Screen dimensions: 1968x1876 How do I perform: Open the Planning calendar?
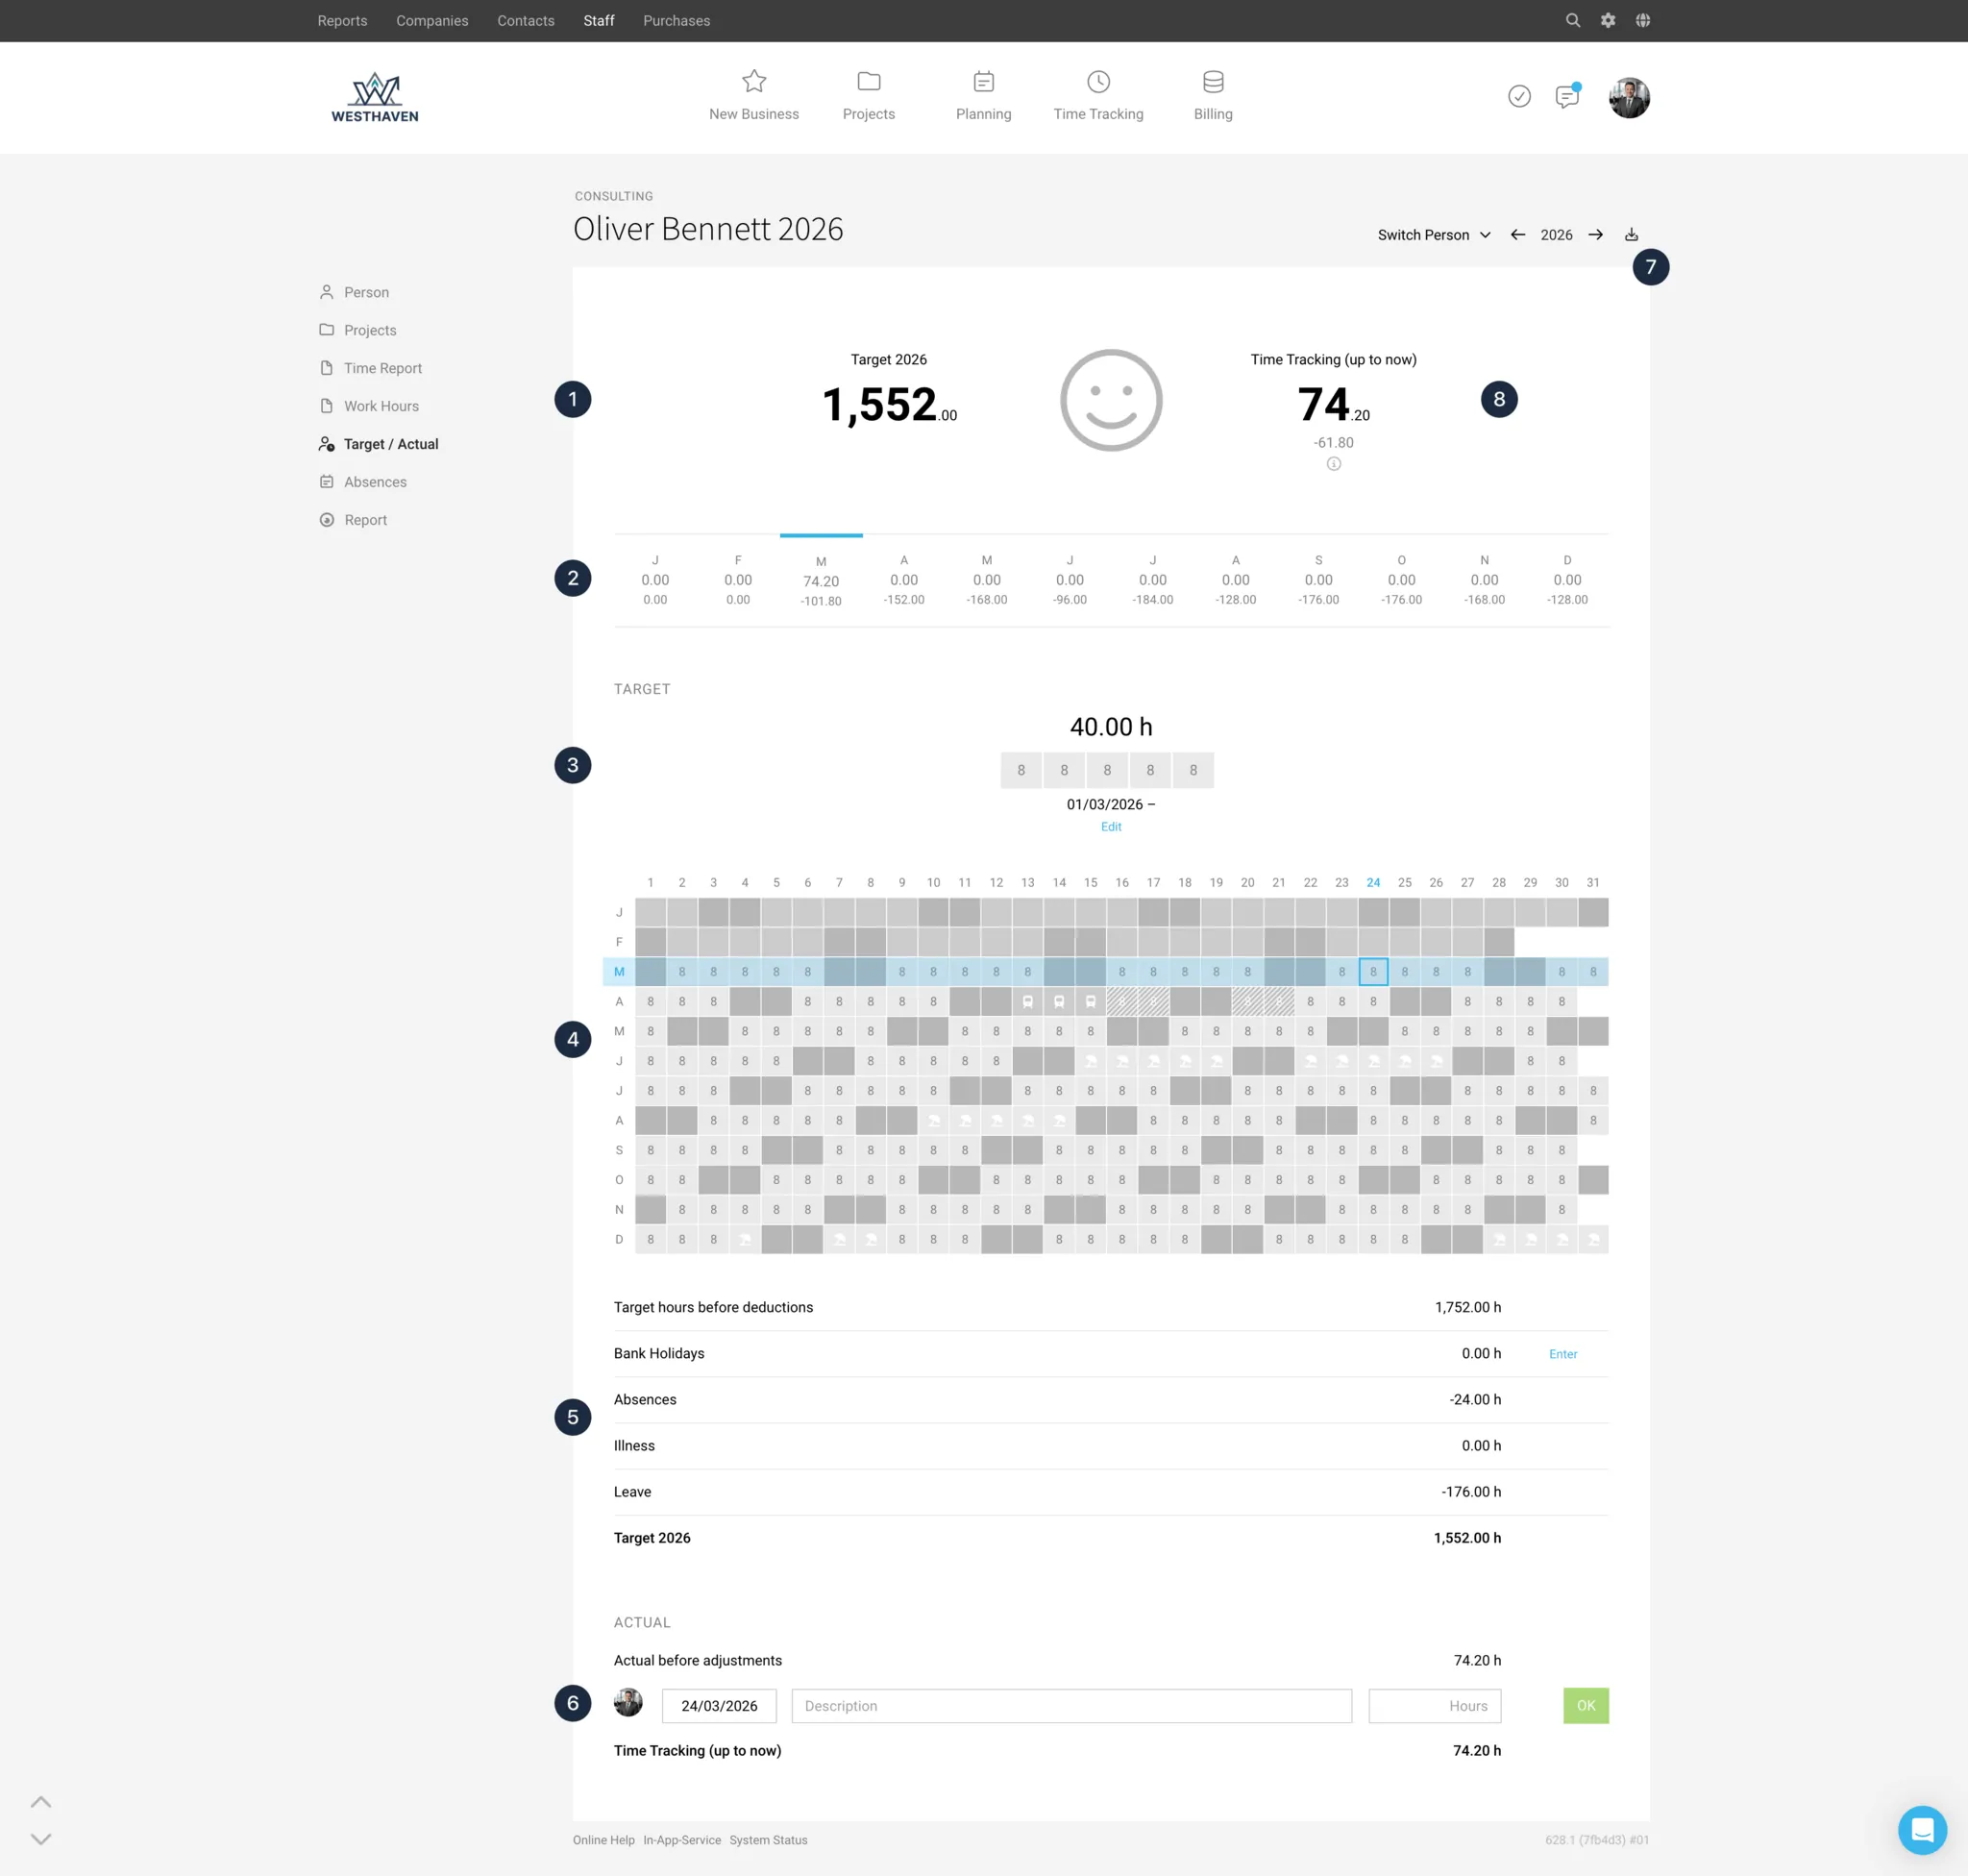983,96
